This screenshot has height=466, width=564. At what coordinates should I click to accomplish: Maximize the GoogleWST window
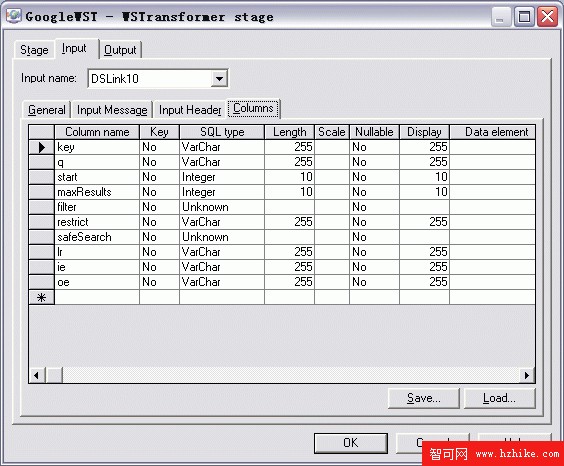524,17
